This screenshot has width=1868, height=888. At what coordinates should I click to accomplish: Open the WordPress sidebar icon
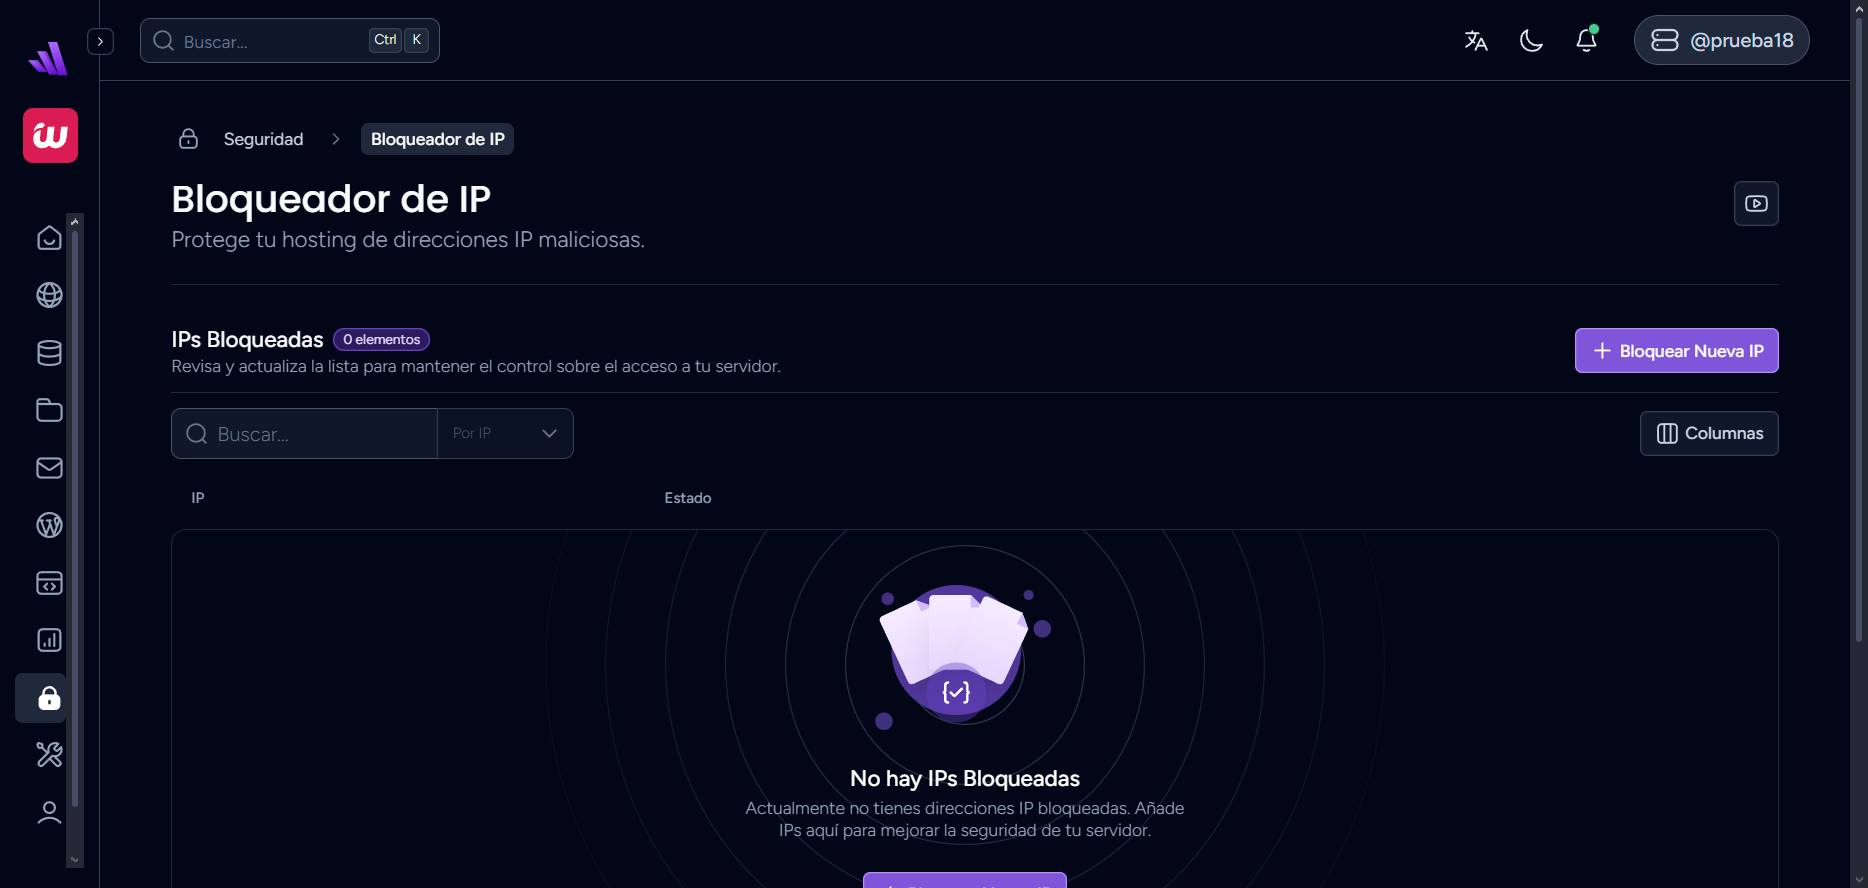coord(49,525)
